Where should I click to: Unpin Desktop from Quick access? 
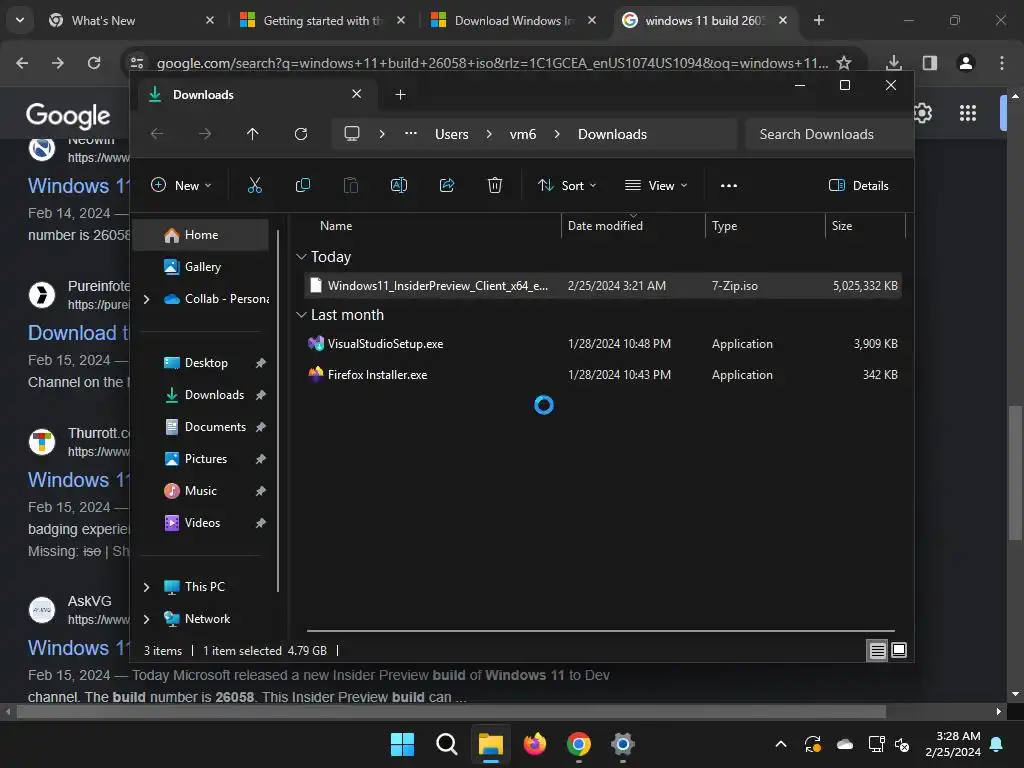(x=261, y=363)
